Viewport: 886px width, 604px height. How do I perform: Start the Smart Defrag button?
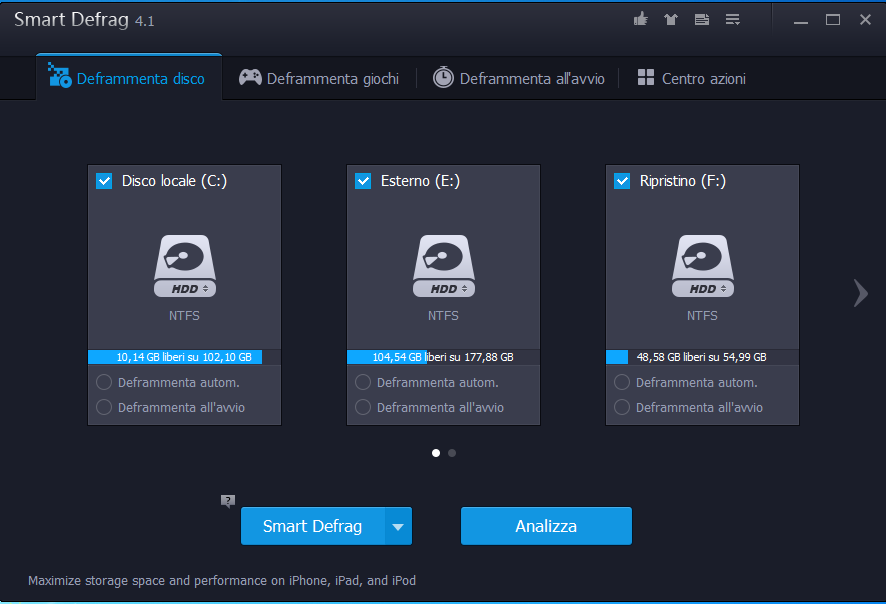tap(313, 526)
